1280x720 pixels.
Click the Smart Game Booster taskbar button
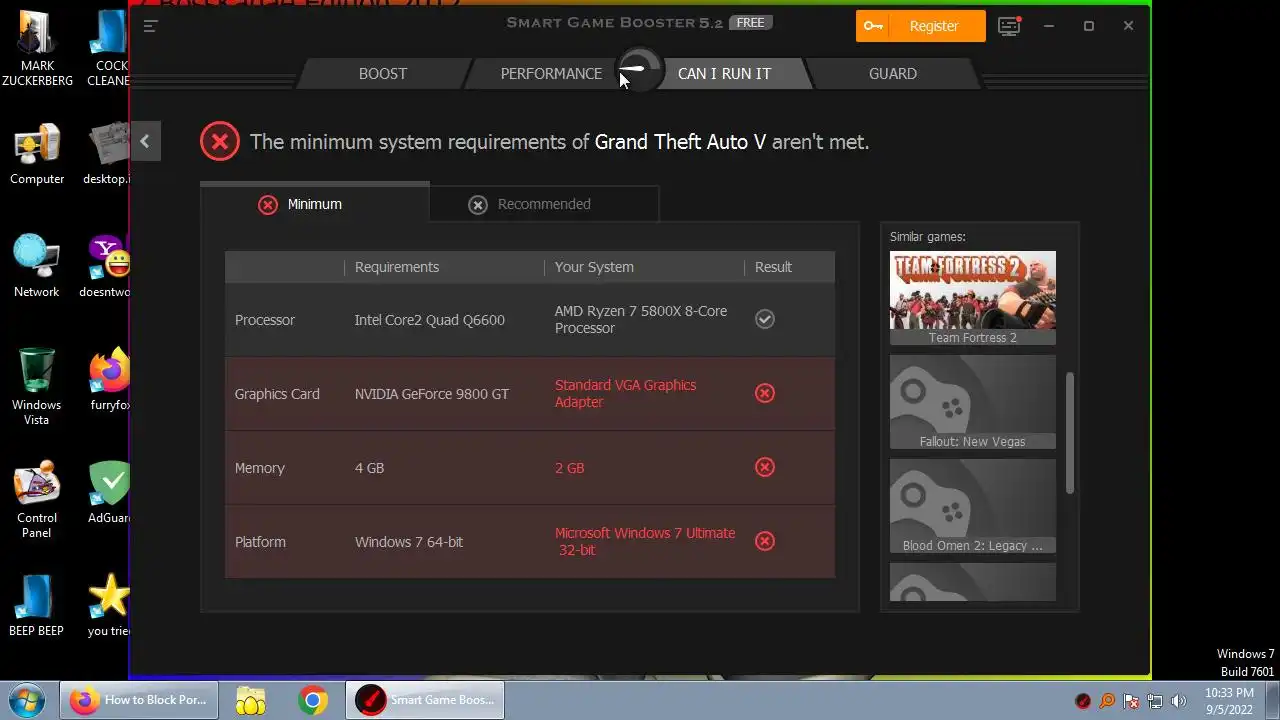[x=425, y=700]
